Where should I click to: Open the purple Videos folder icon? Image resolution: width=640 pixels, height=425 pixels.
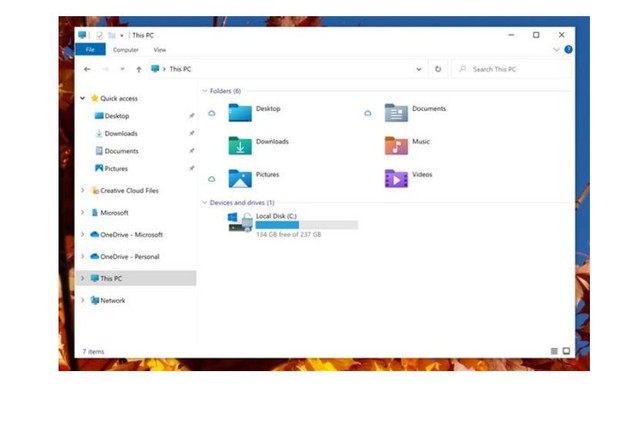[396, 179]
